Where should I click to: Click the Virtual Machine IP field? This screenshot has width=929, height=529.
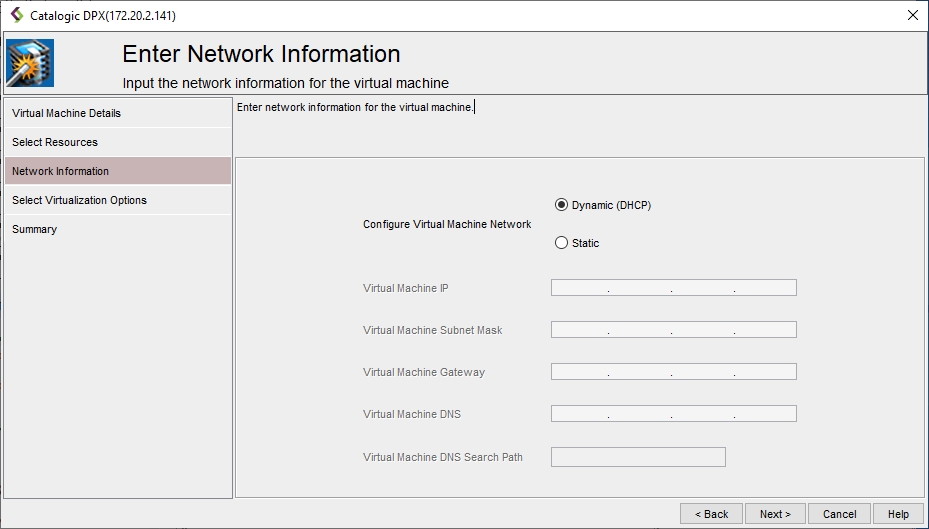click(673, 288)
